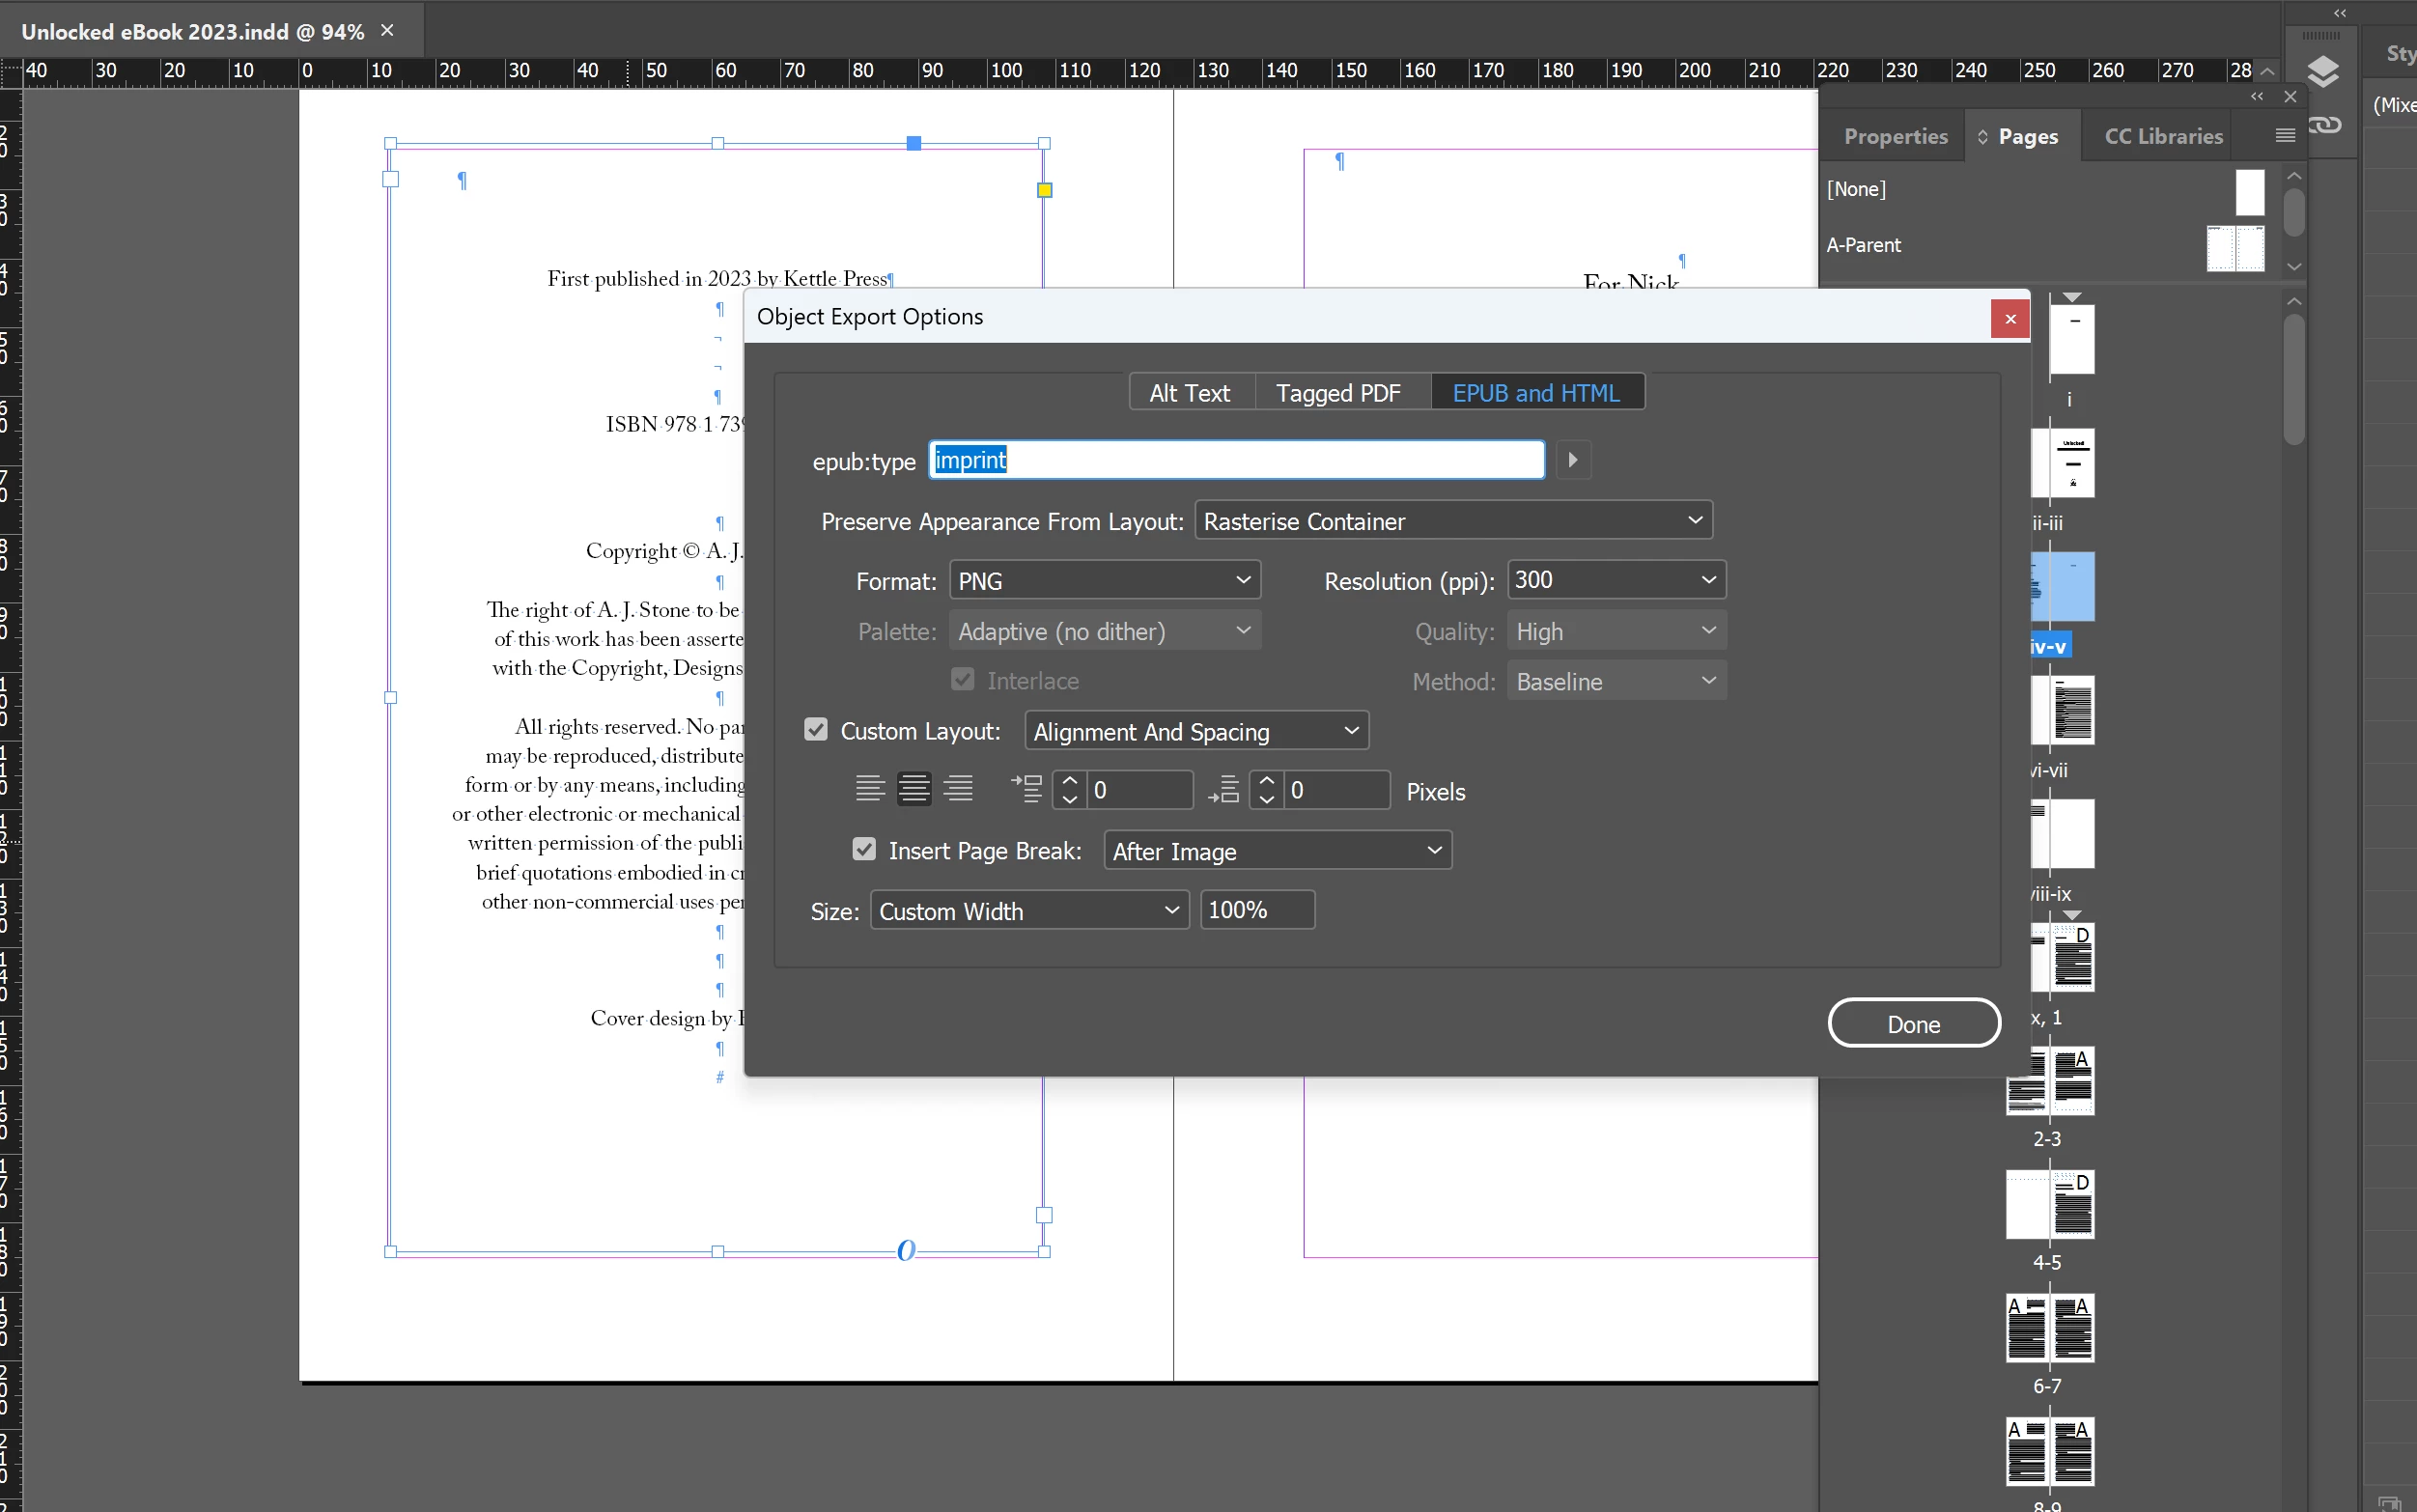Switch to the Alt Text tab
This screenshot has height=1512, width=2417.
tap(1189, 393)
